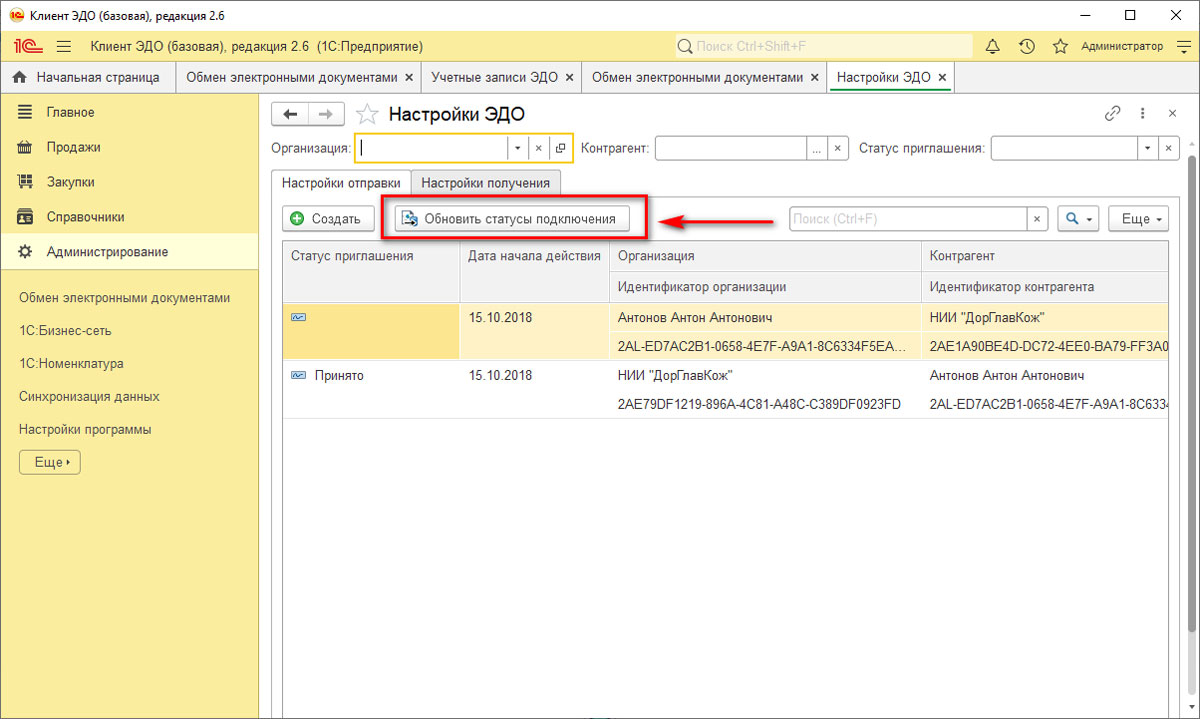The height and width of the screenshot is (719, 1200).
Task: Clear the table search field
Action: tap(1038, 218)
